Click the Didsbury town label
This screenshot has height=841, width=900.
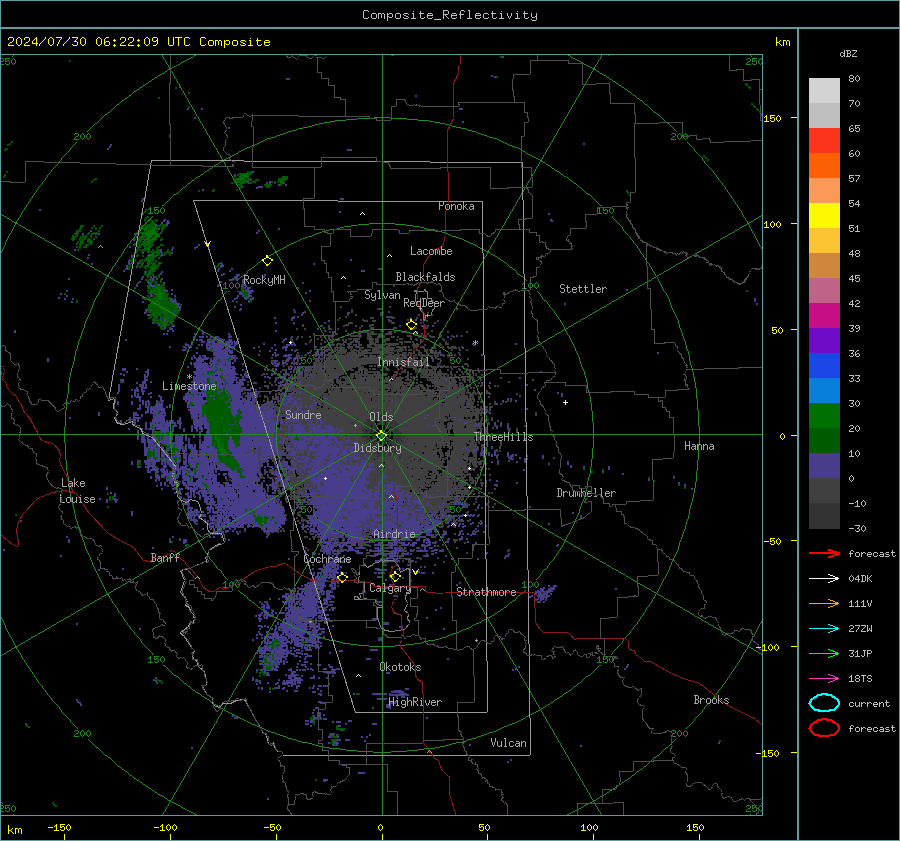point(378,448)
